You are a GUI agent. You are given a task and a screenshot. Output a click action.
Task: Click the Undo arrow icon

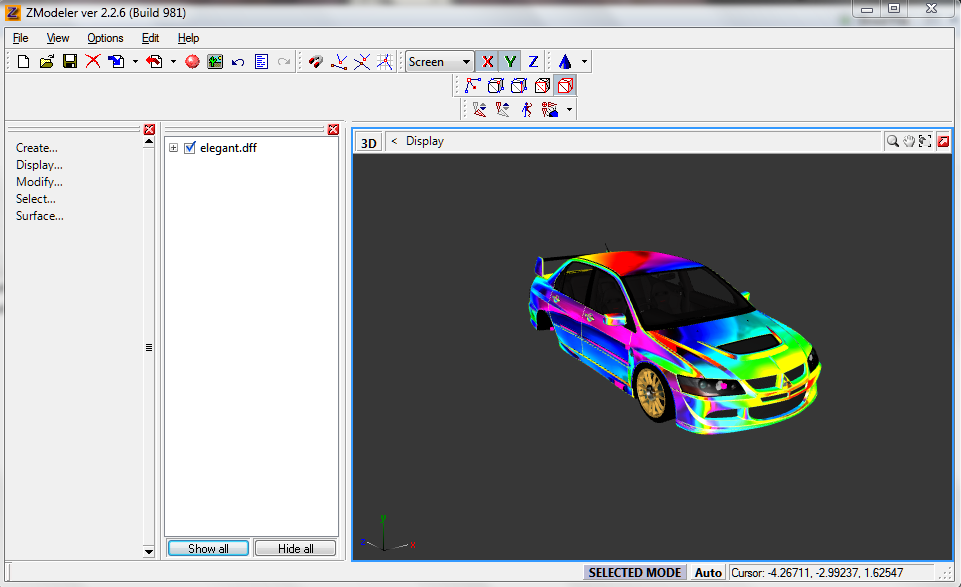tap(238, 61)
